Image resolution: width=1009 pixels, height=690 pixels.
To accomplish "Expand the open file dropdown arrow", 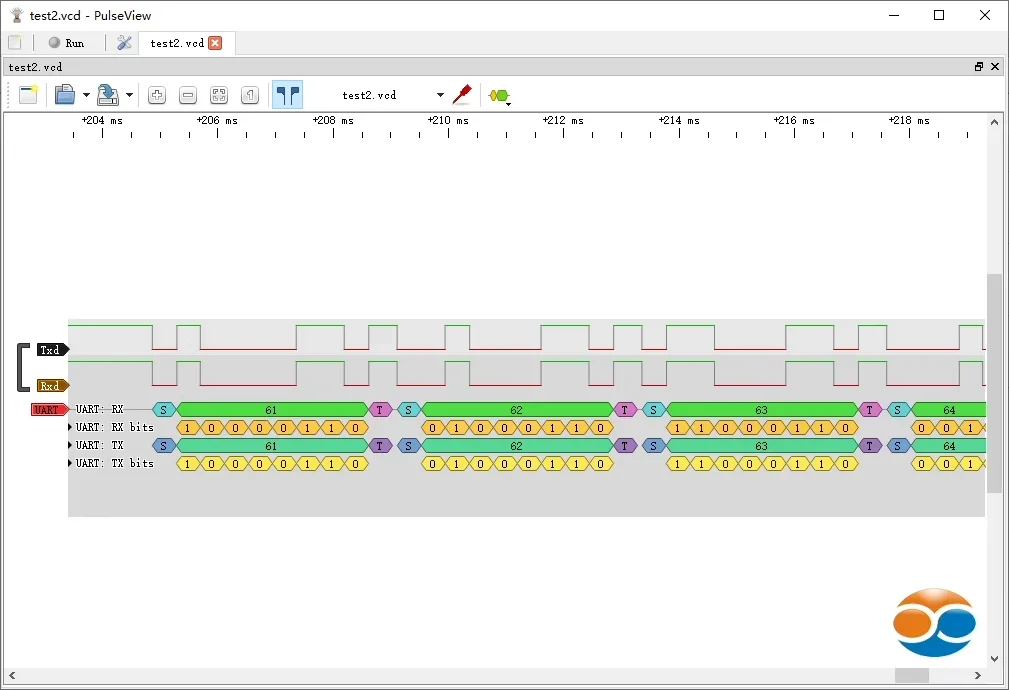I will point(86,95).
